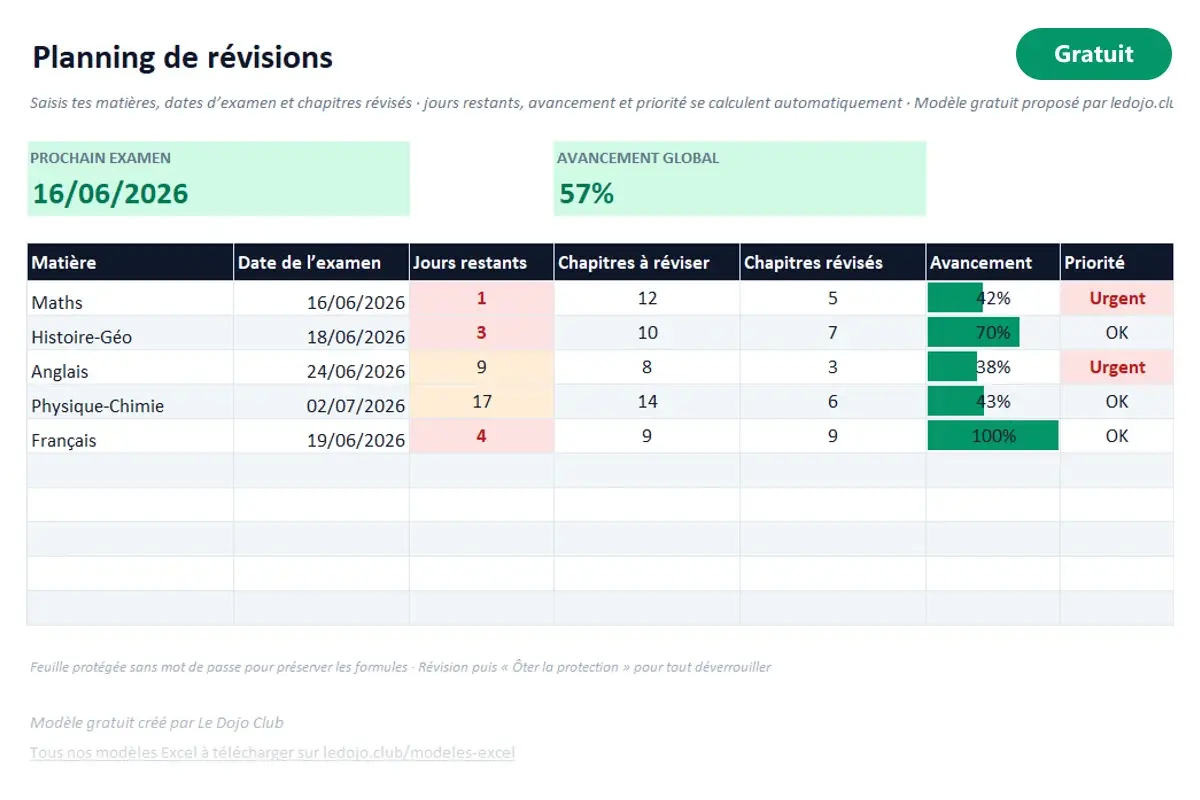
Task: Select Anglais days remaining cell
Action: pyautogui.click(x=482, y=368)
